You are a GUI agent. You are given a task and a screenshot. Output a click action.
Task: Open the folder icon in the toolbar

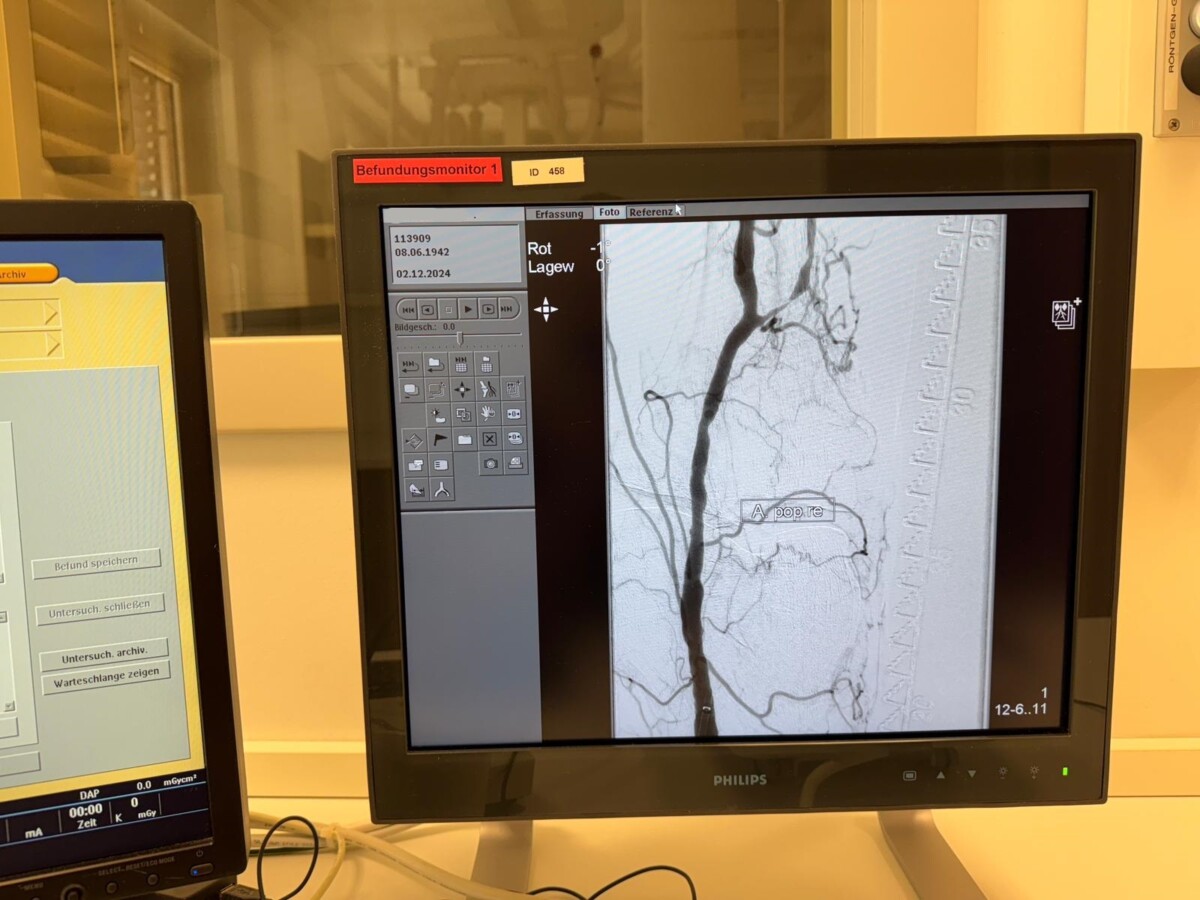(465, 437)
